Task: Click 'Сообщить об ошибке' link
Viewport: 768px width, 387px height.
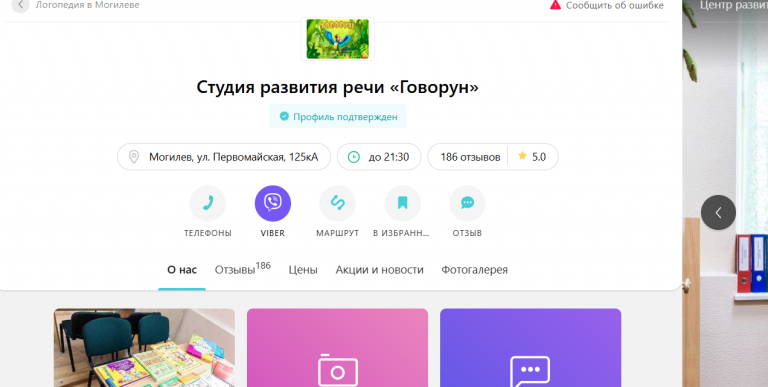Action: (615, 5)
